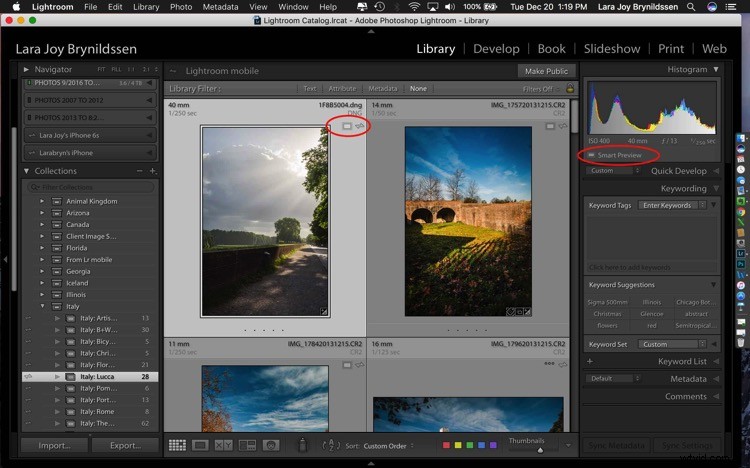Click back arrow beside Lightroom mobile
The width and height of the screenshot is (750, 468).
[x=173, y=71]
